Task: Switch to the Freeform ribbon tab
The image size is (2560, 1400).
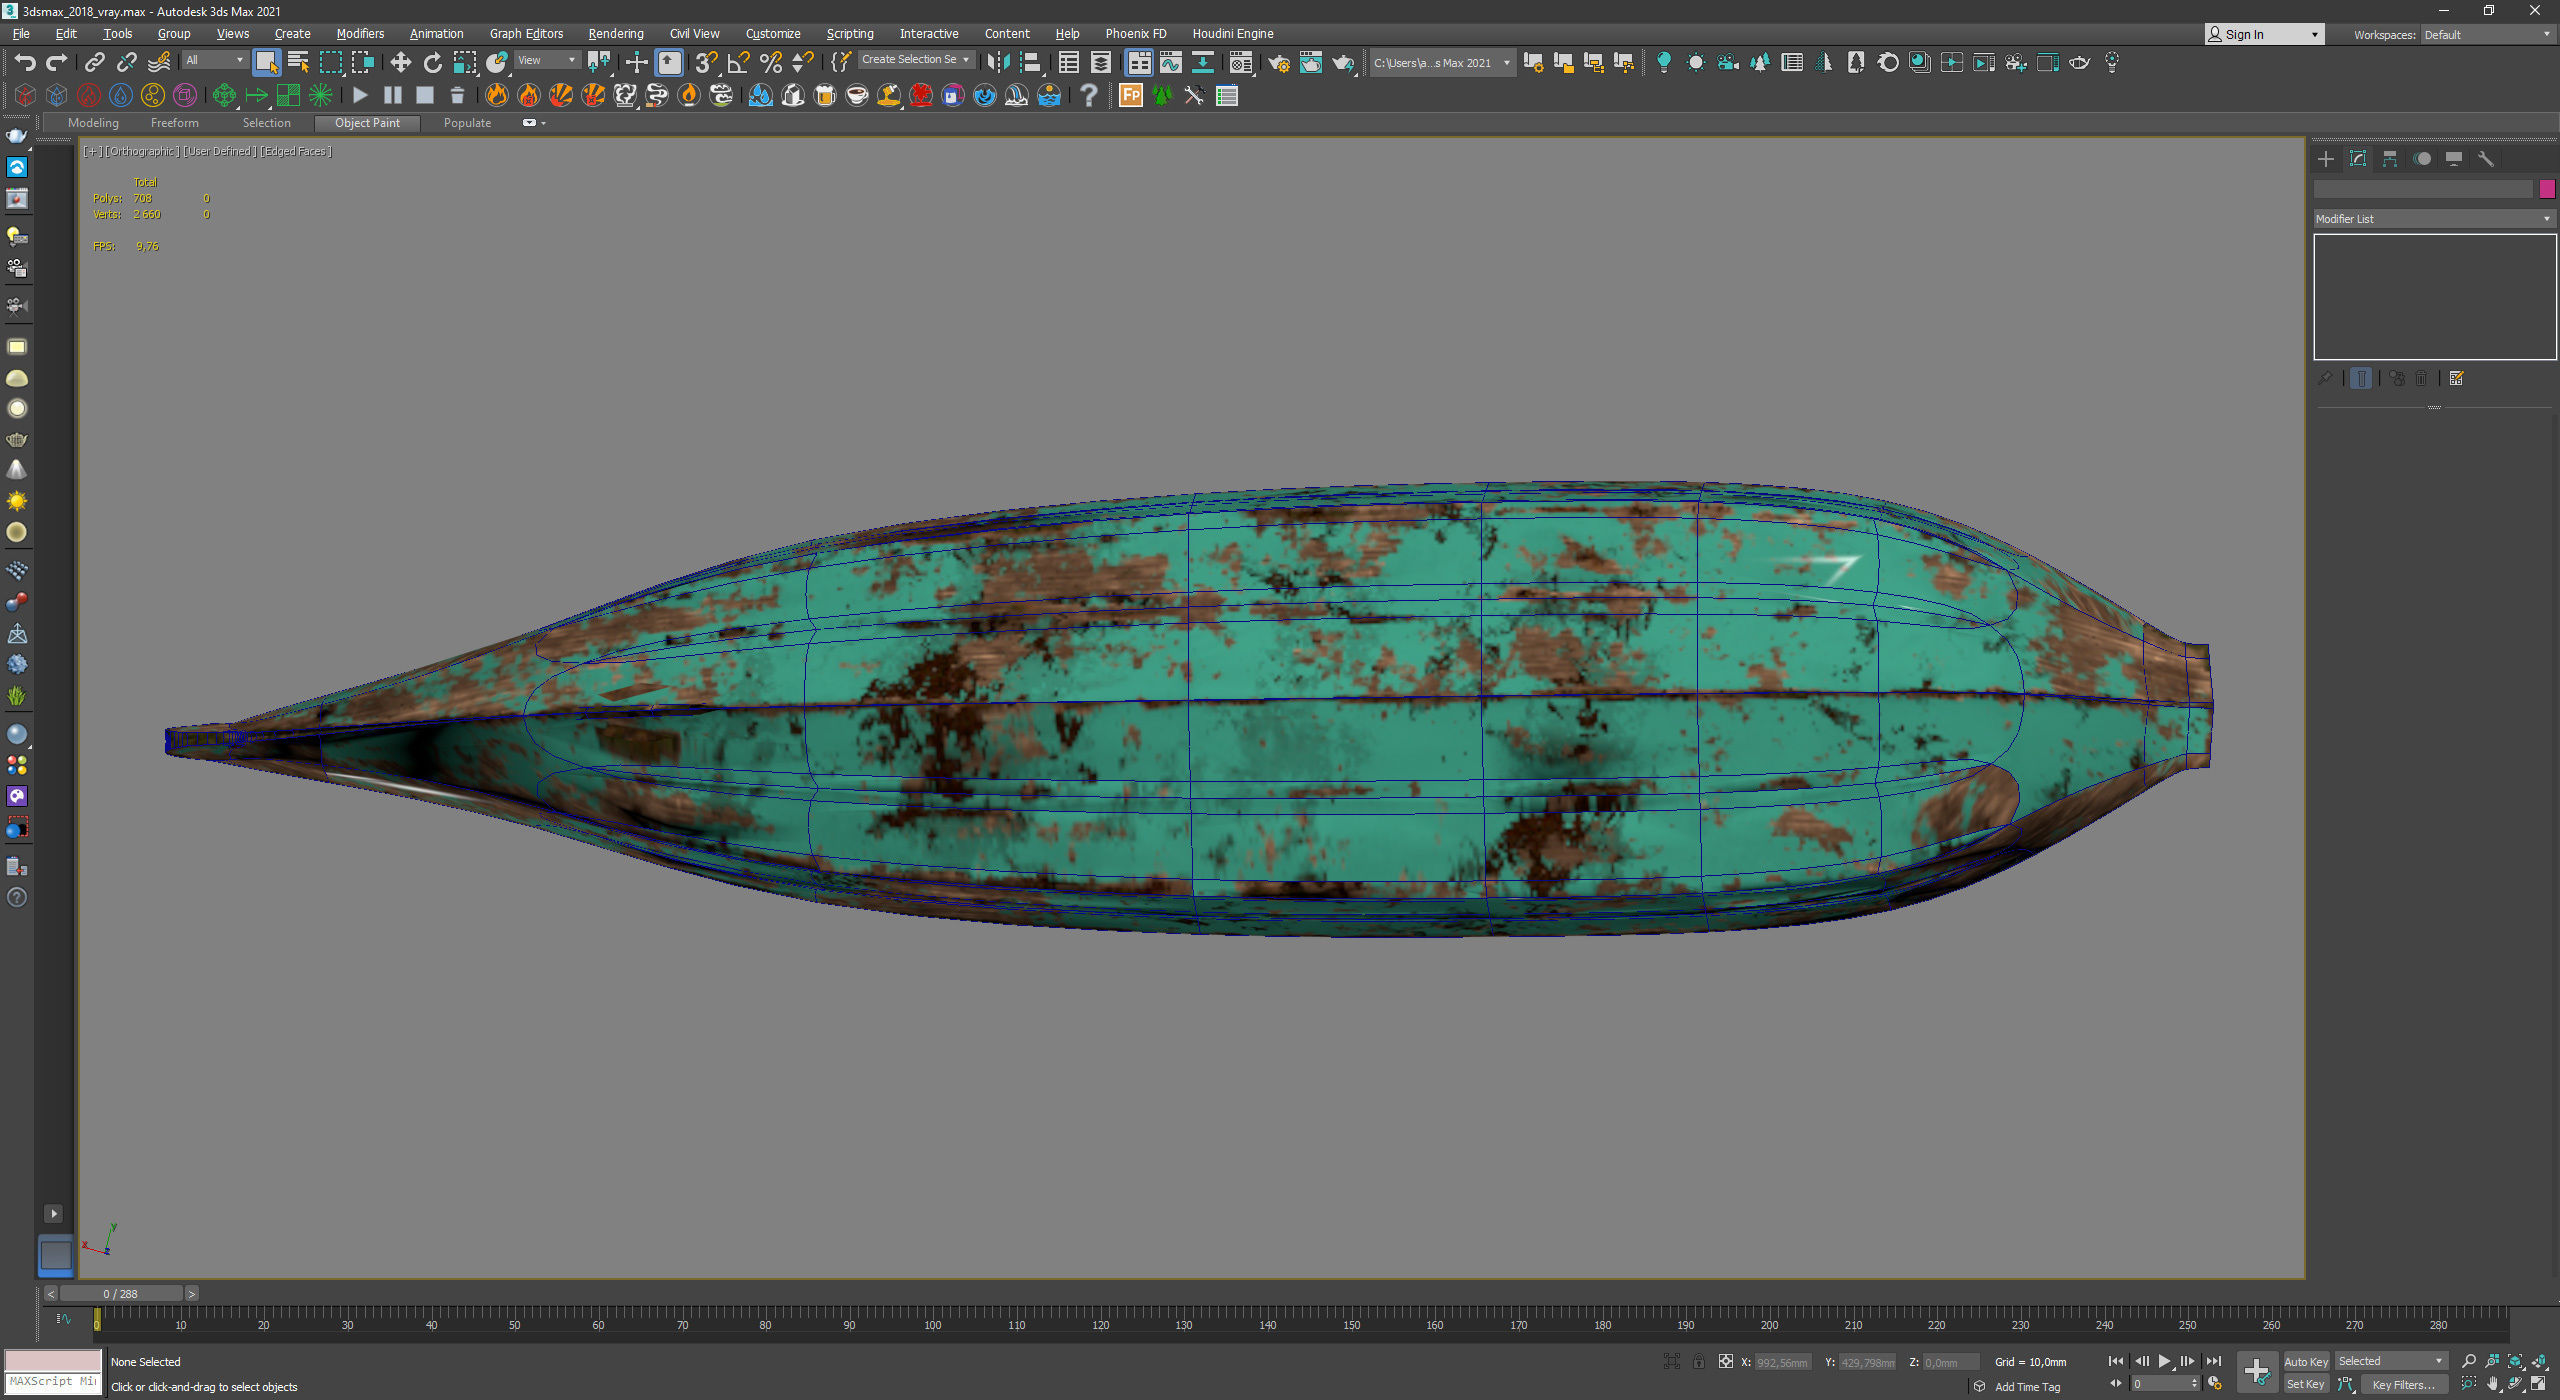Action: (x=174, y=123)
